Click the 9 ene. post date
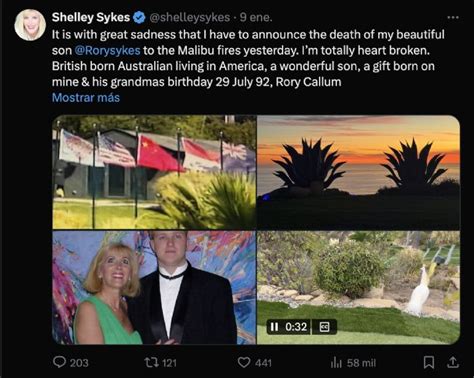 point(256,17)
